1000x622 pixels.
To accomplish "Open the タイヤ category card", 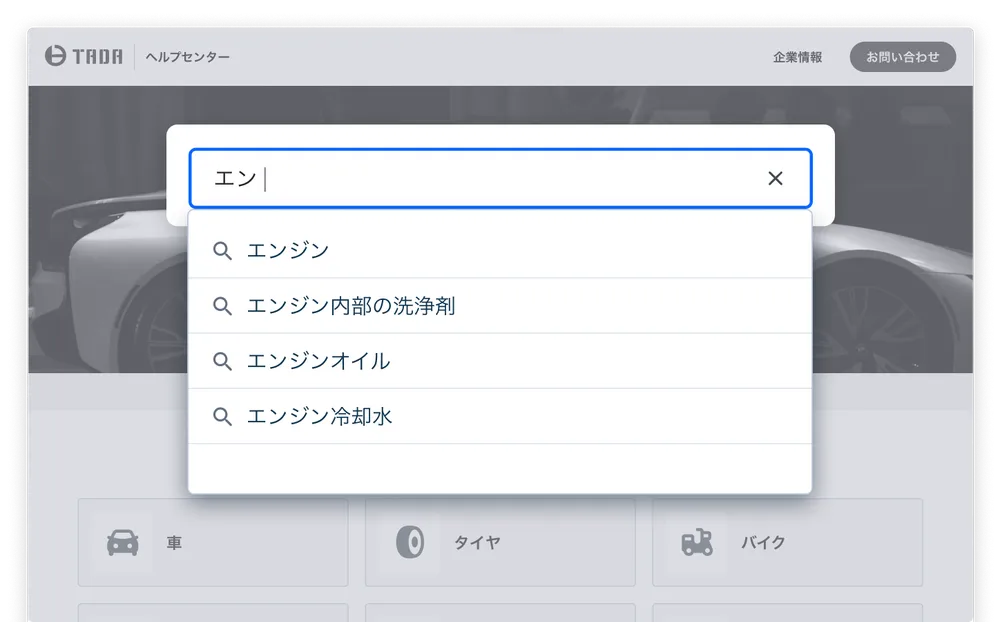I will point(500,542).
